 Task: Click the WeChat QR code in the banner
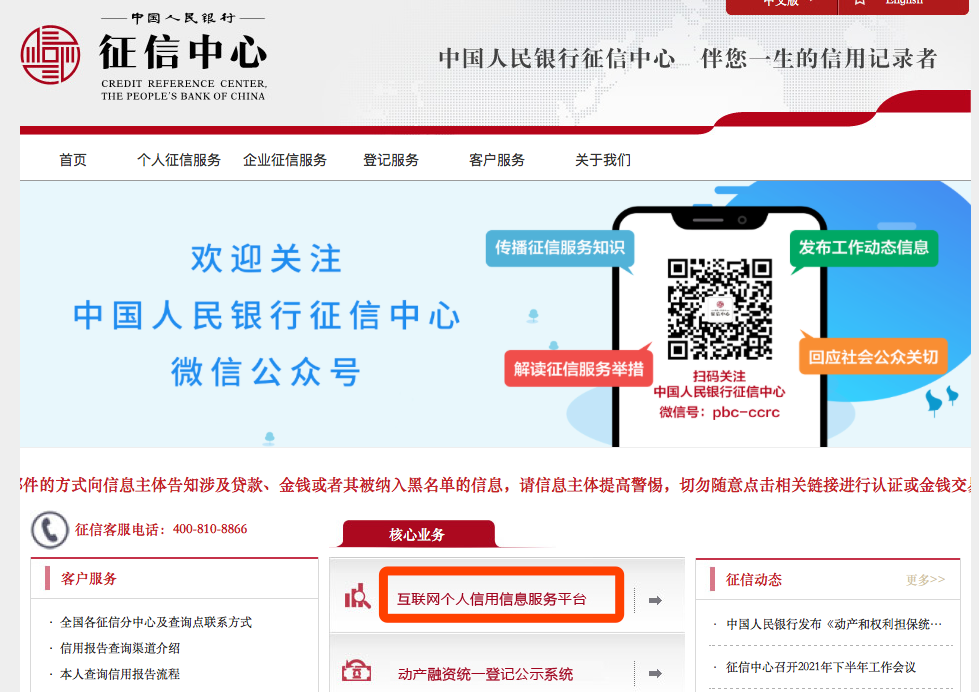pyautogui.click(x=720, y=309)
